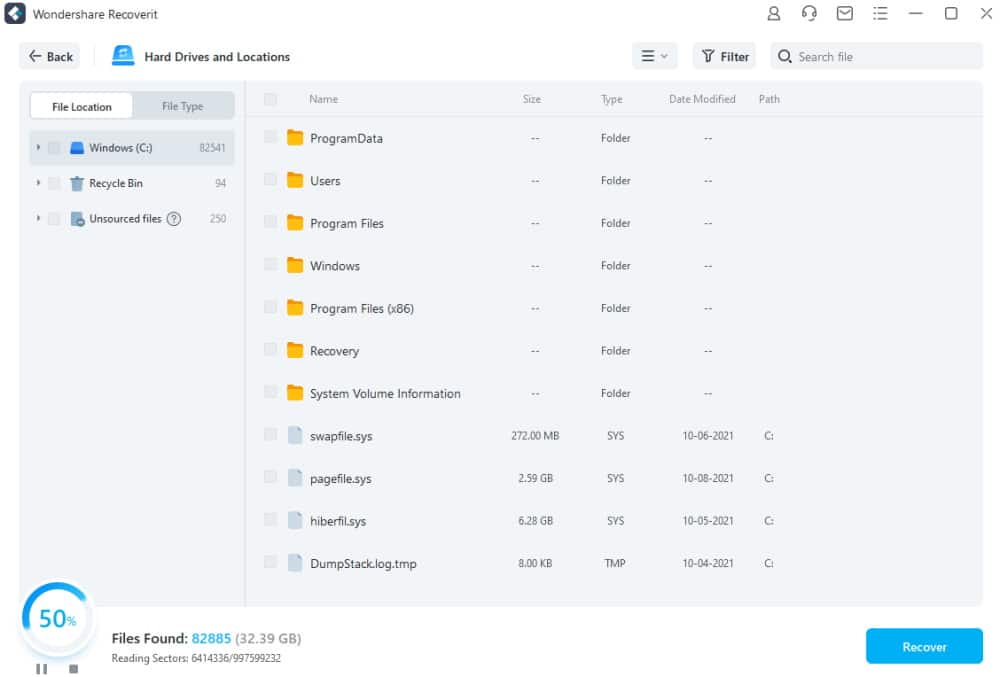Click the Recycle Bin icon in the sidebar
Viewport: 1000px width, 677px height.
pos(78,182)
